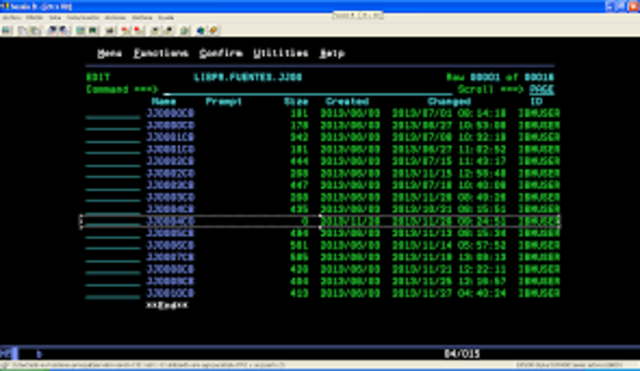Select member JJ0004CD with size 0
The width and height of the screenshot is (640, 371).
pyautogui.click(x=170, y=222)
